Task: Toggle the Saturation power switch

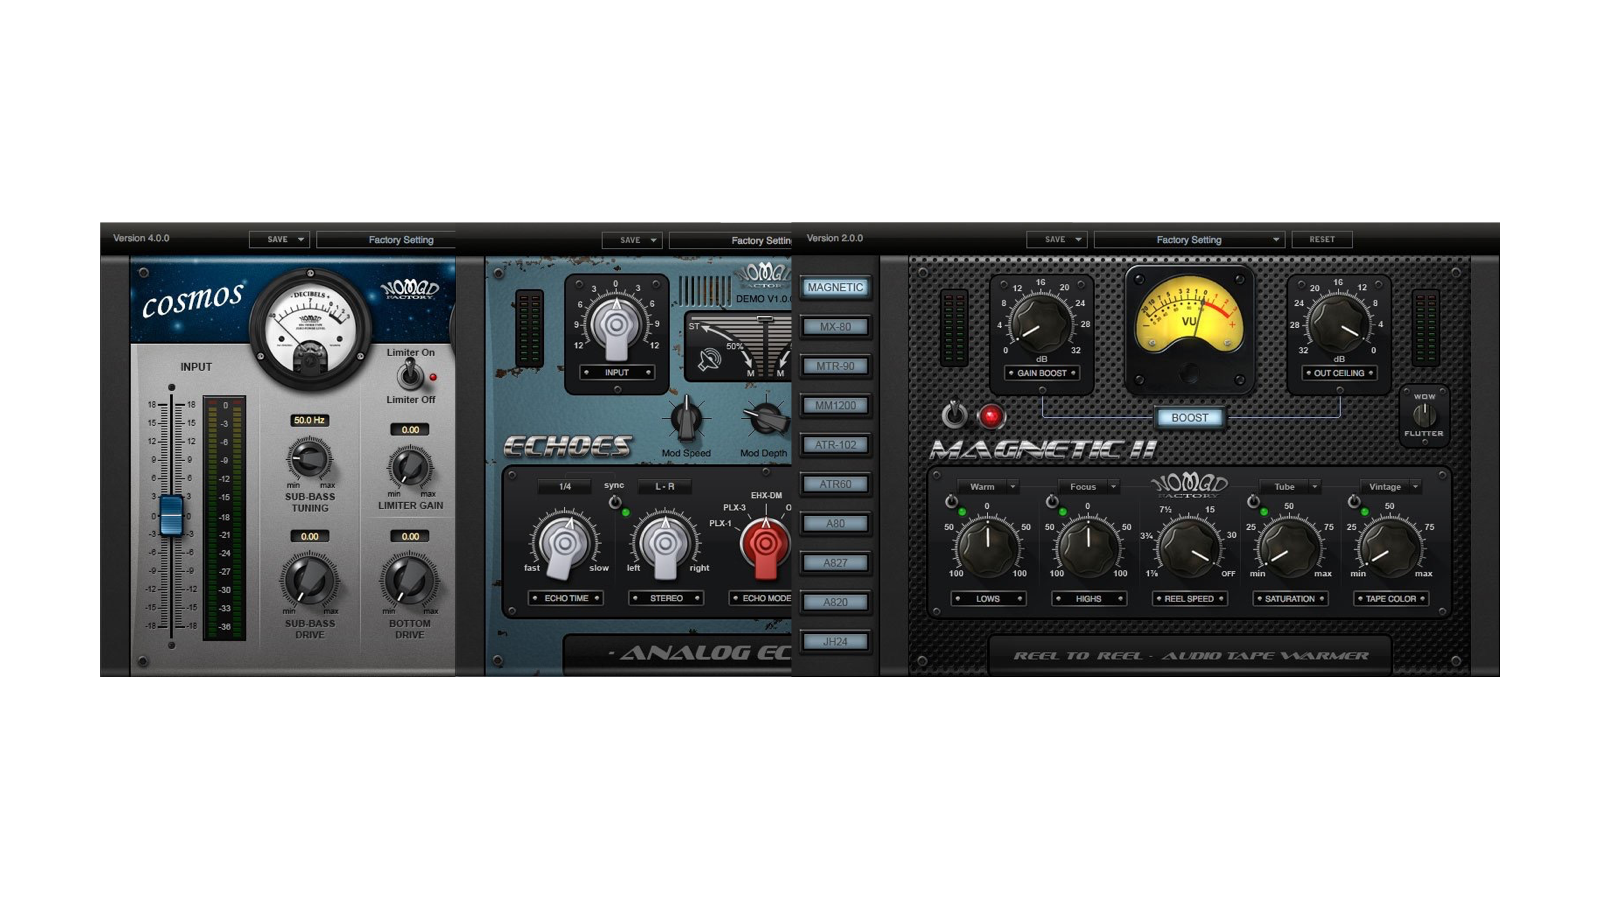Action: click(x=1253, y=501)
